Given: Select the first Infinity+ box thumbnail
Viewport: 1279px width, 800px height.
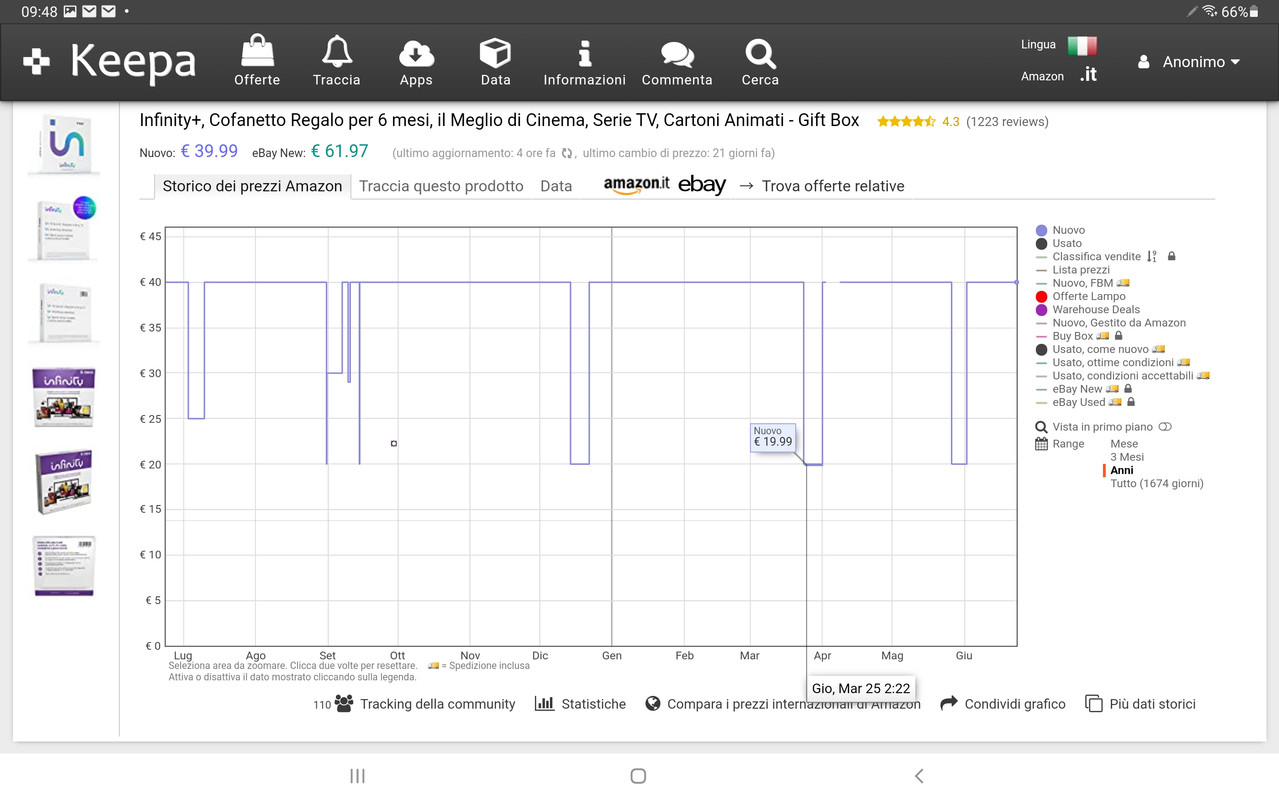Looking at the screenshot, I should pos(63,144).
